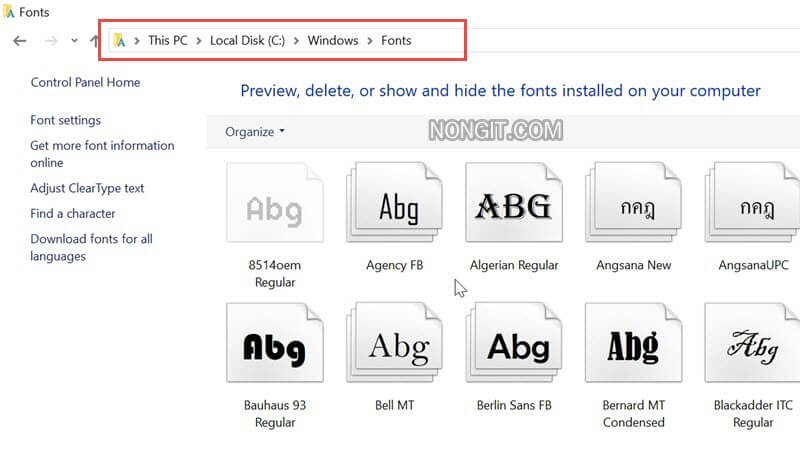
Task: Click the "Berlin Sans FB" label
Action: (514, 405)
